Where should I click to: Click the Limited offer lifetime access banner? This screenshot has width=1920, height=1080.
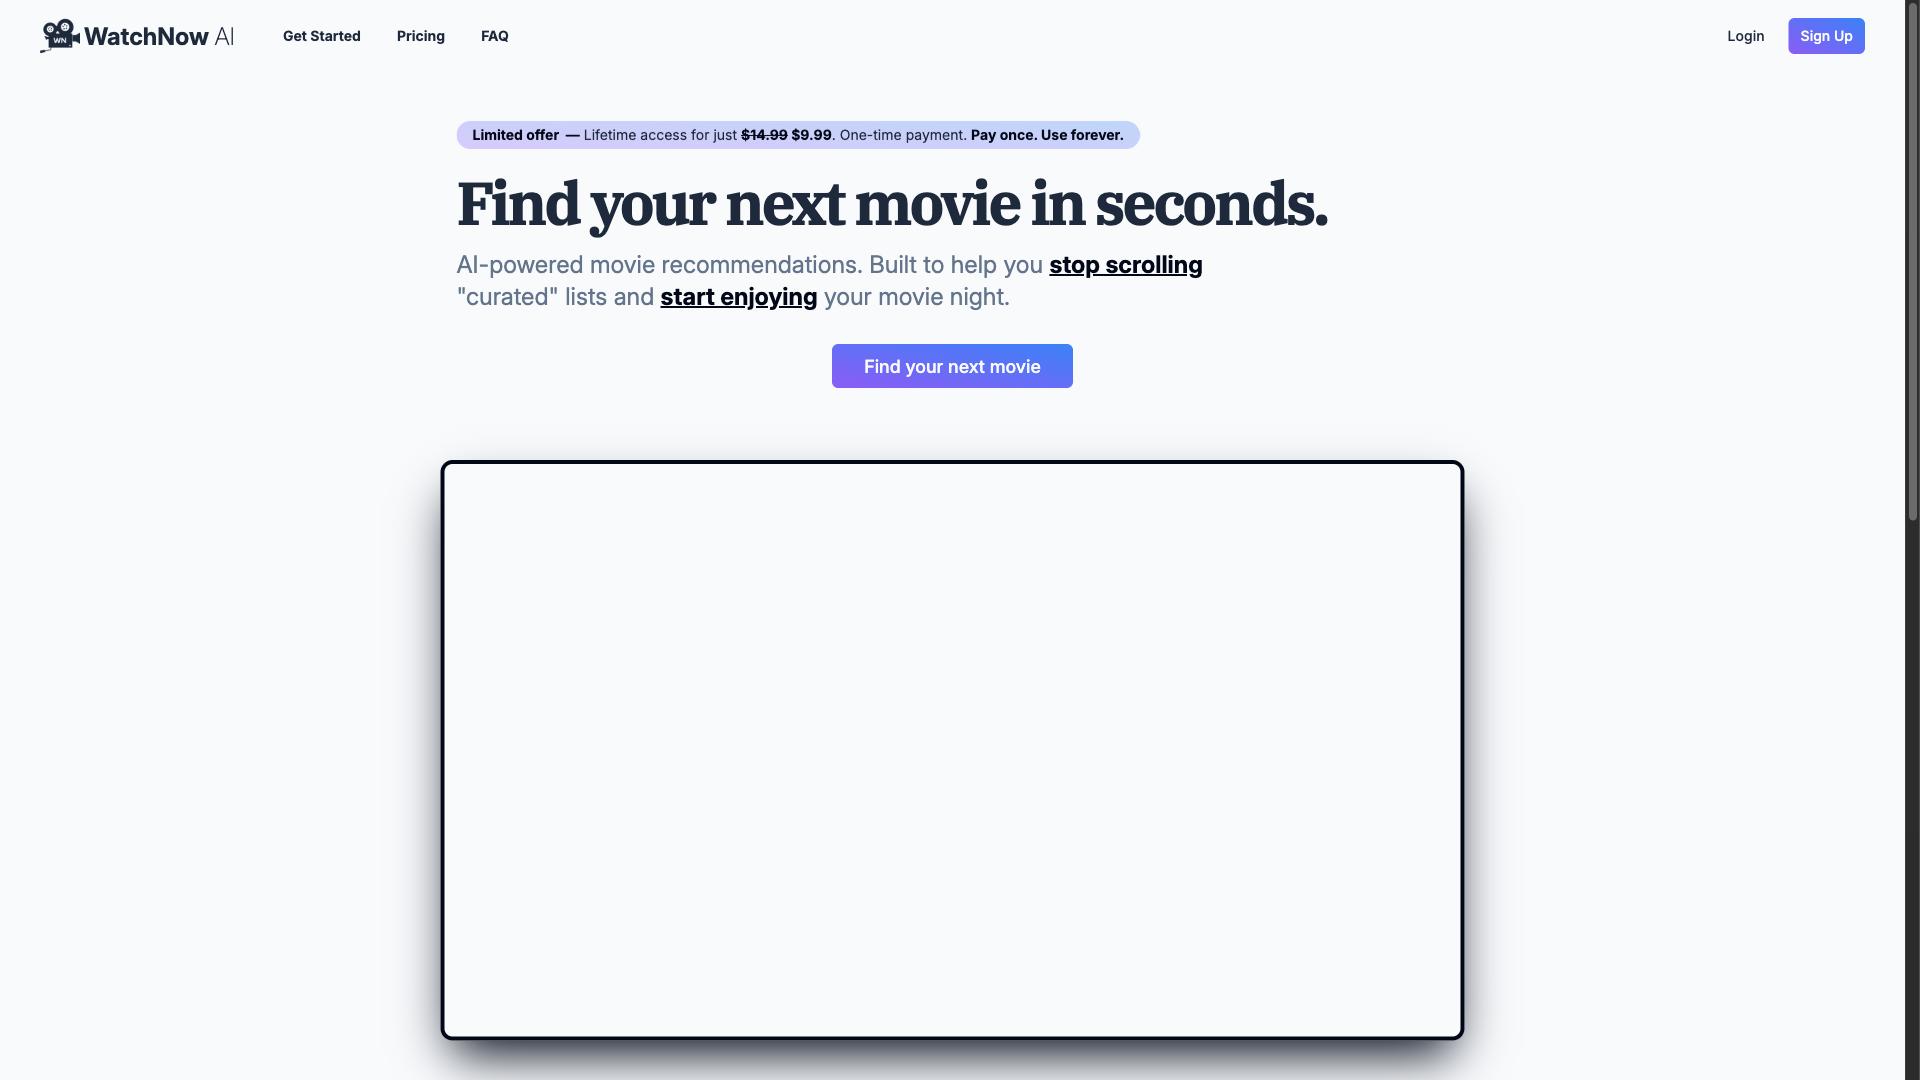[x=798, y=135]
